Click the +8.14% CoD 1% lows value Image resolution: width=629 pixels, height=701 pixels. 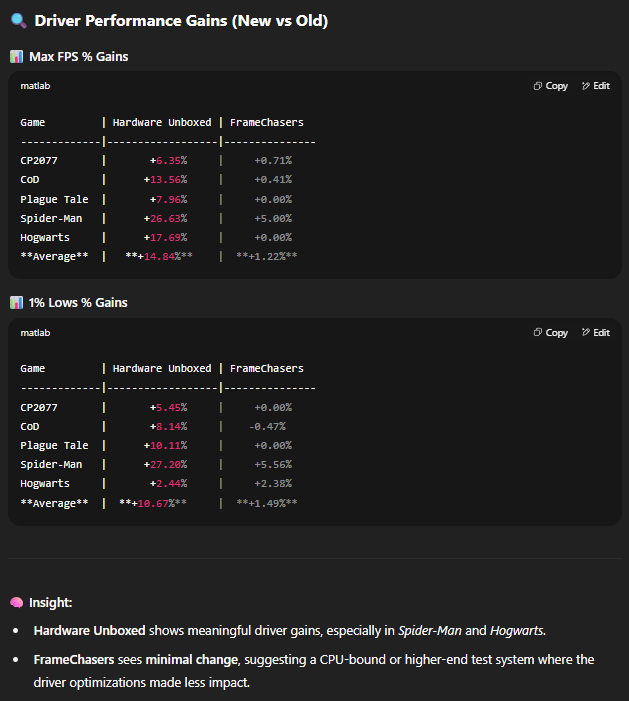(169, 427)
